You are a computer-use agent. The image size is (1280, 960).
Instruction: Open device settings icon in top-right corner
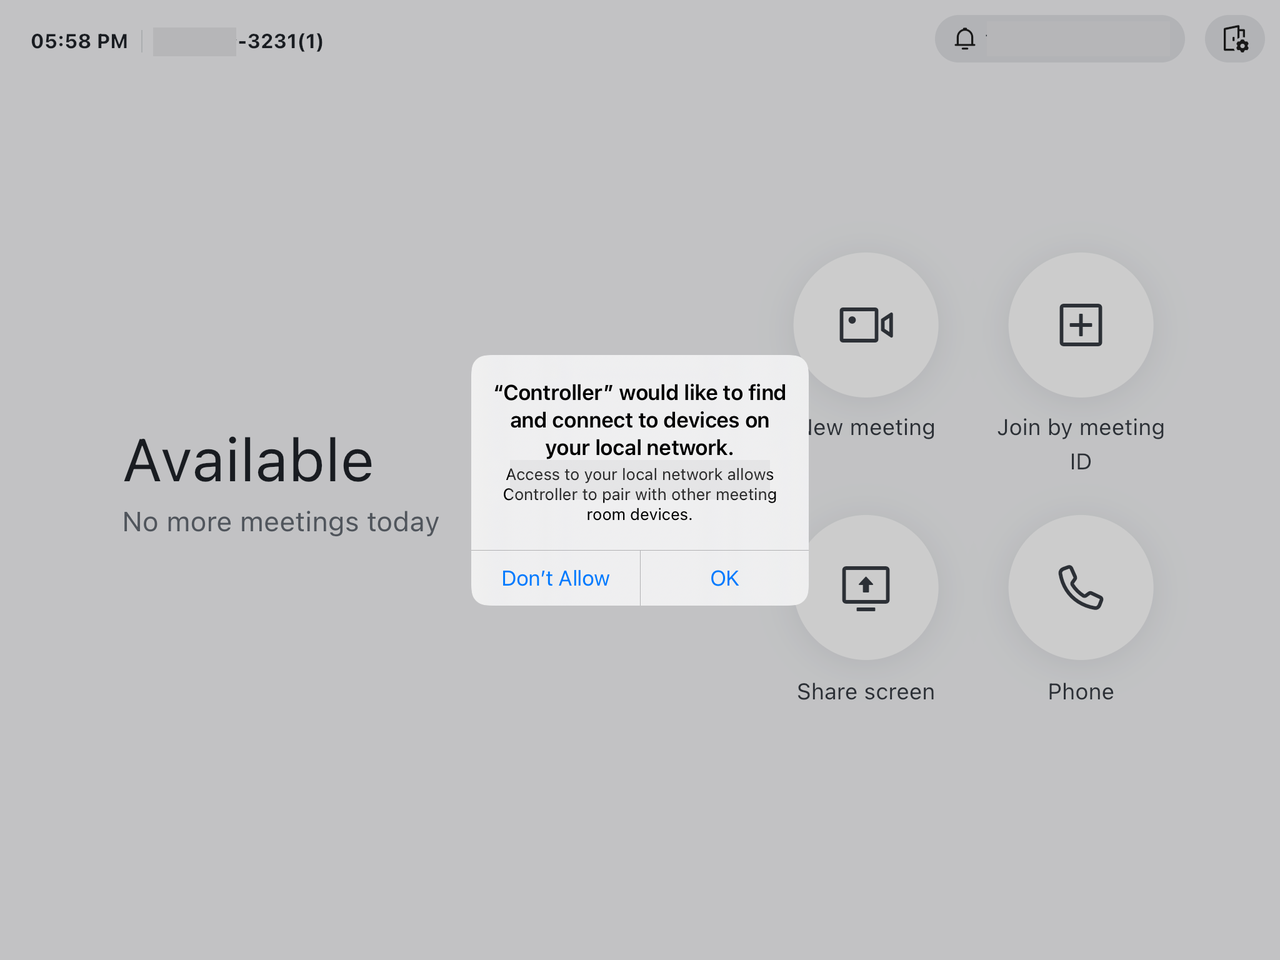click(x=1234, y=39)
